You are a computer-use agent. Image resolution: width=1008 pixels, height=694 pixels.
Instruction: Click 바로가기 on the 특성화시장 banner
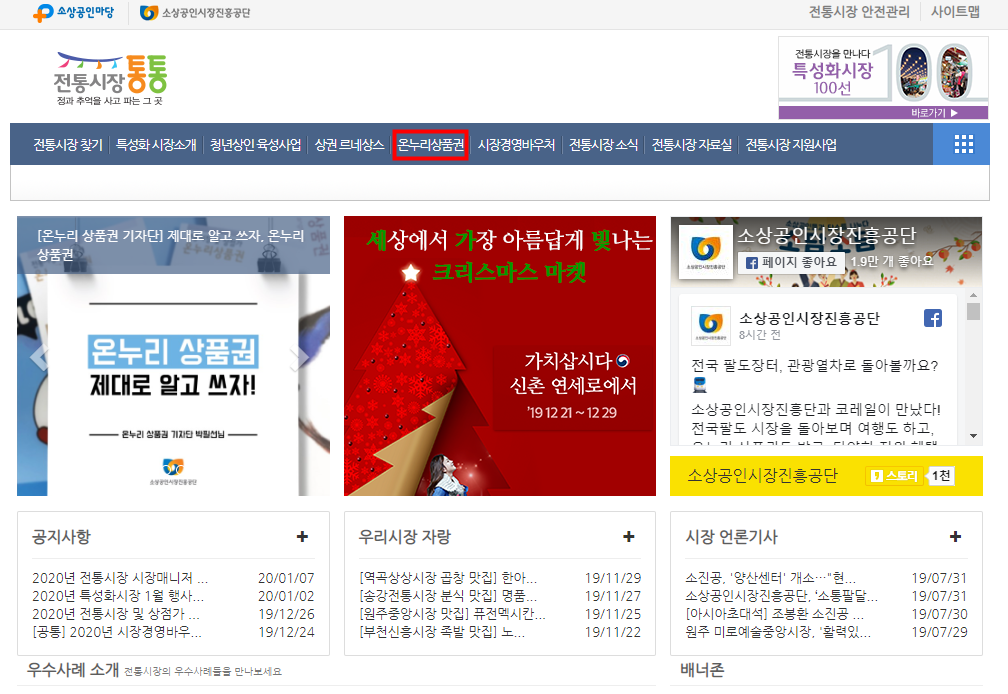coord(934,112)
